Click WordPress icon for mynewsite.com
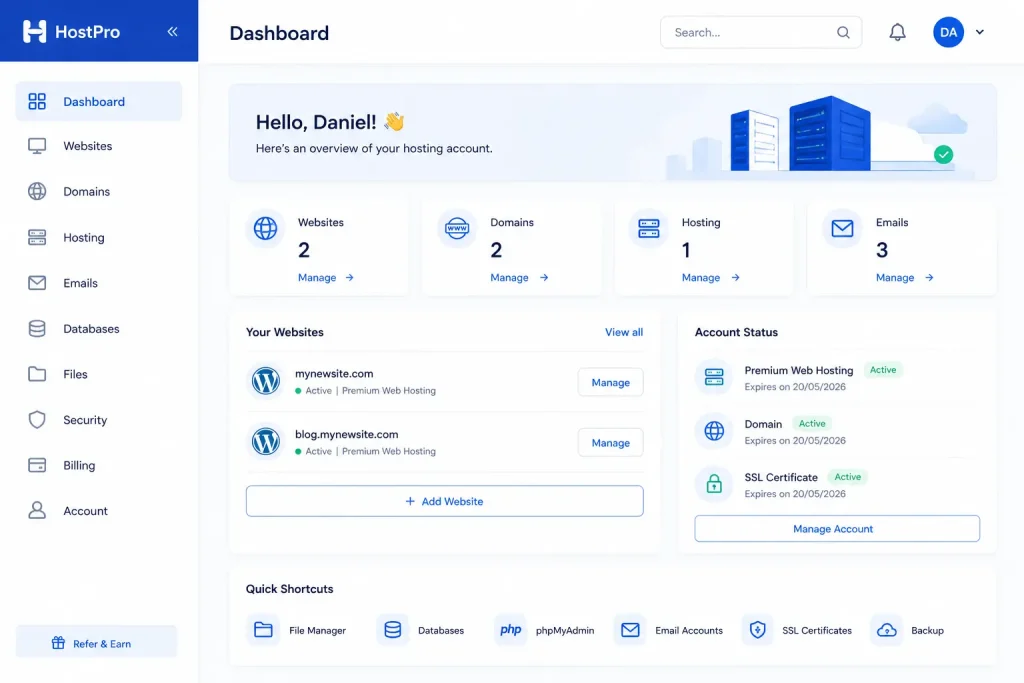The image size is (1024, 683). coord(266,381)
